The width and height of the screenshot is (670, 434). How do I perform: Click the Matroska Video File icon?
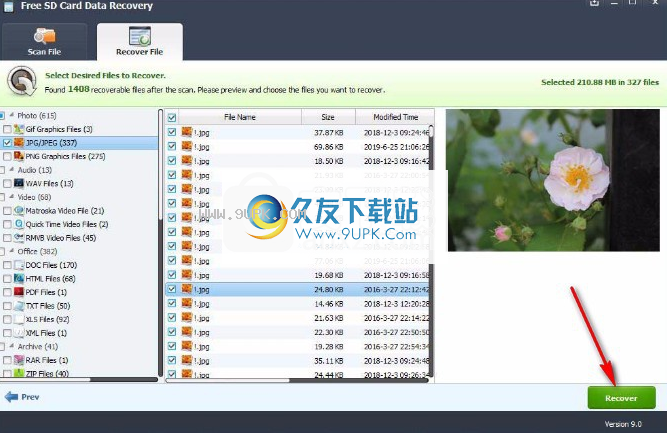click(19, 211)
